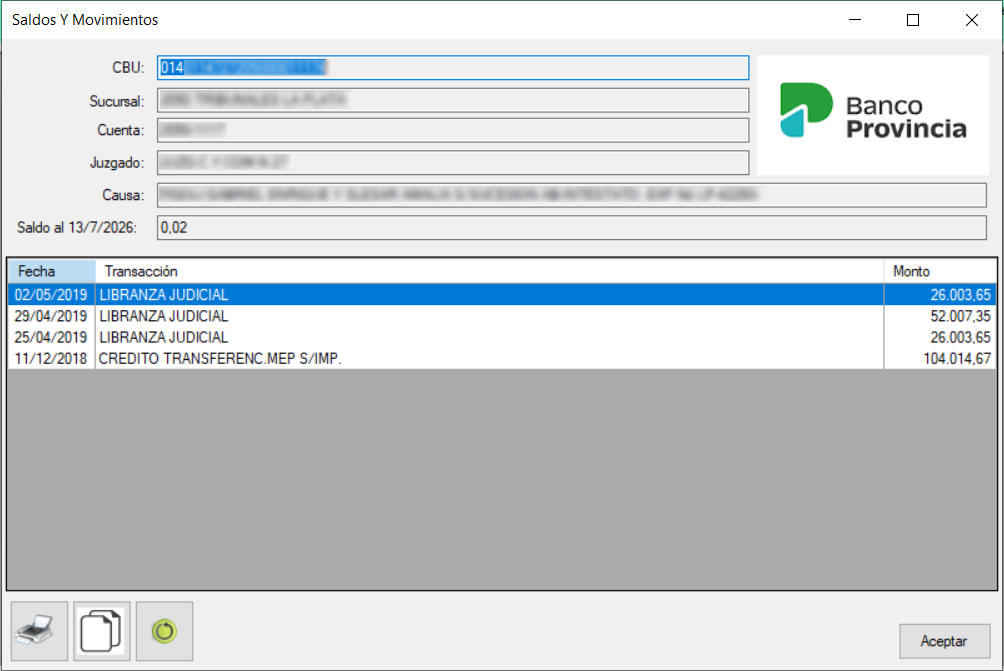Click the Sucursal text field
1004x671 pixels.
(453, 100)
